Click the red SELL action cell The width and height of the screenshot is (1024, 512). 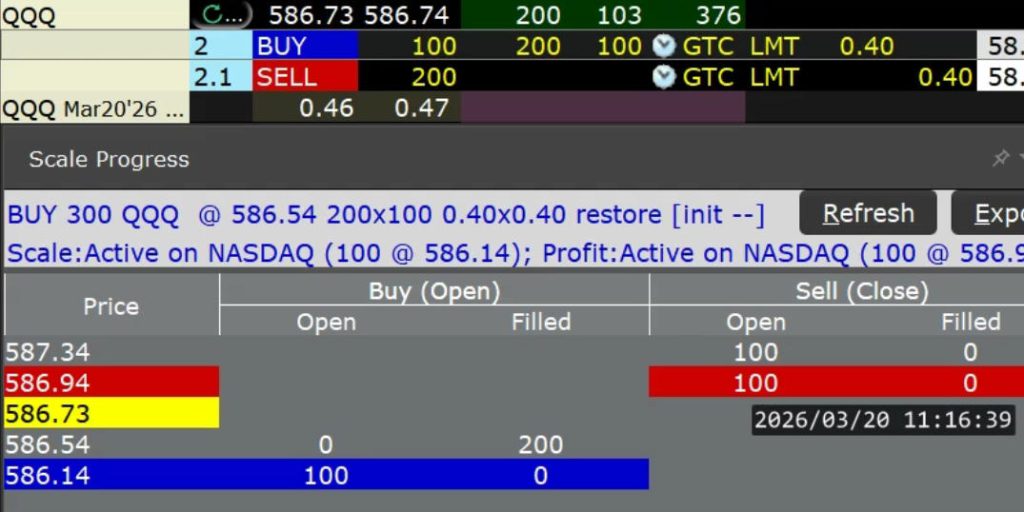coord(305,77)
